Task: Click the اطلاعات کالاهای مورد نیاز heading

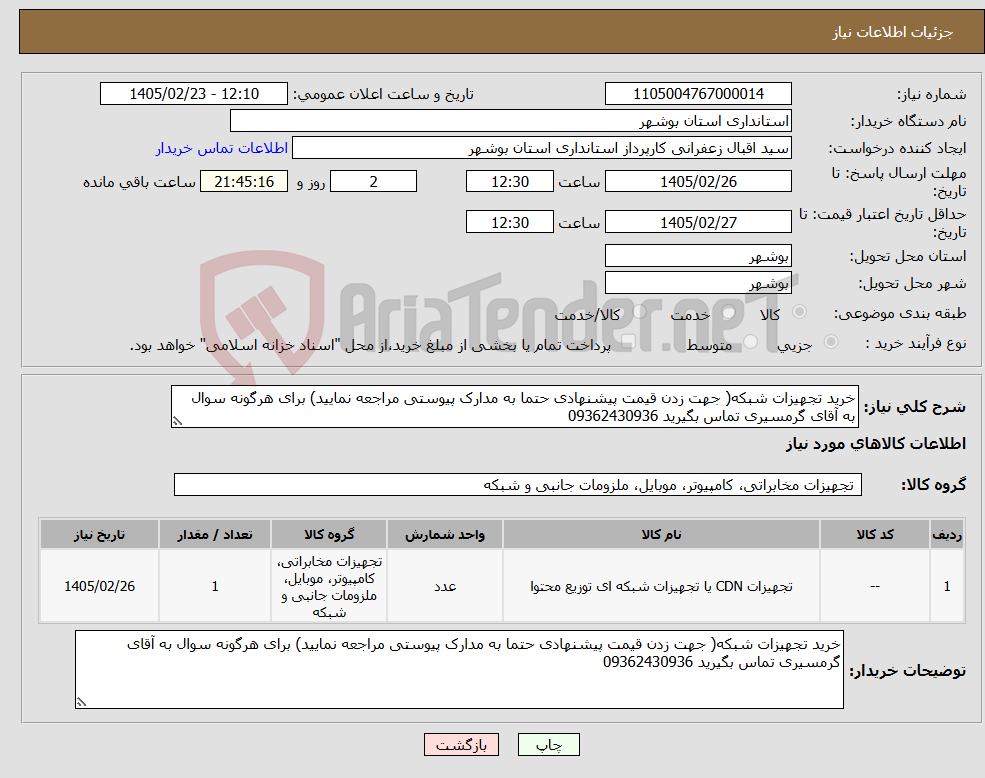Action: 875,444
